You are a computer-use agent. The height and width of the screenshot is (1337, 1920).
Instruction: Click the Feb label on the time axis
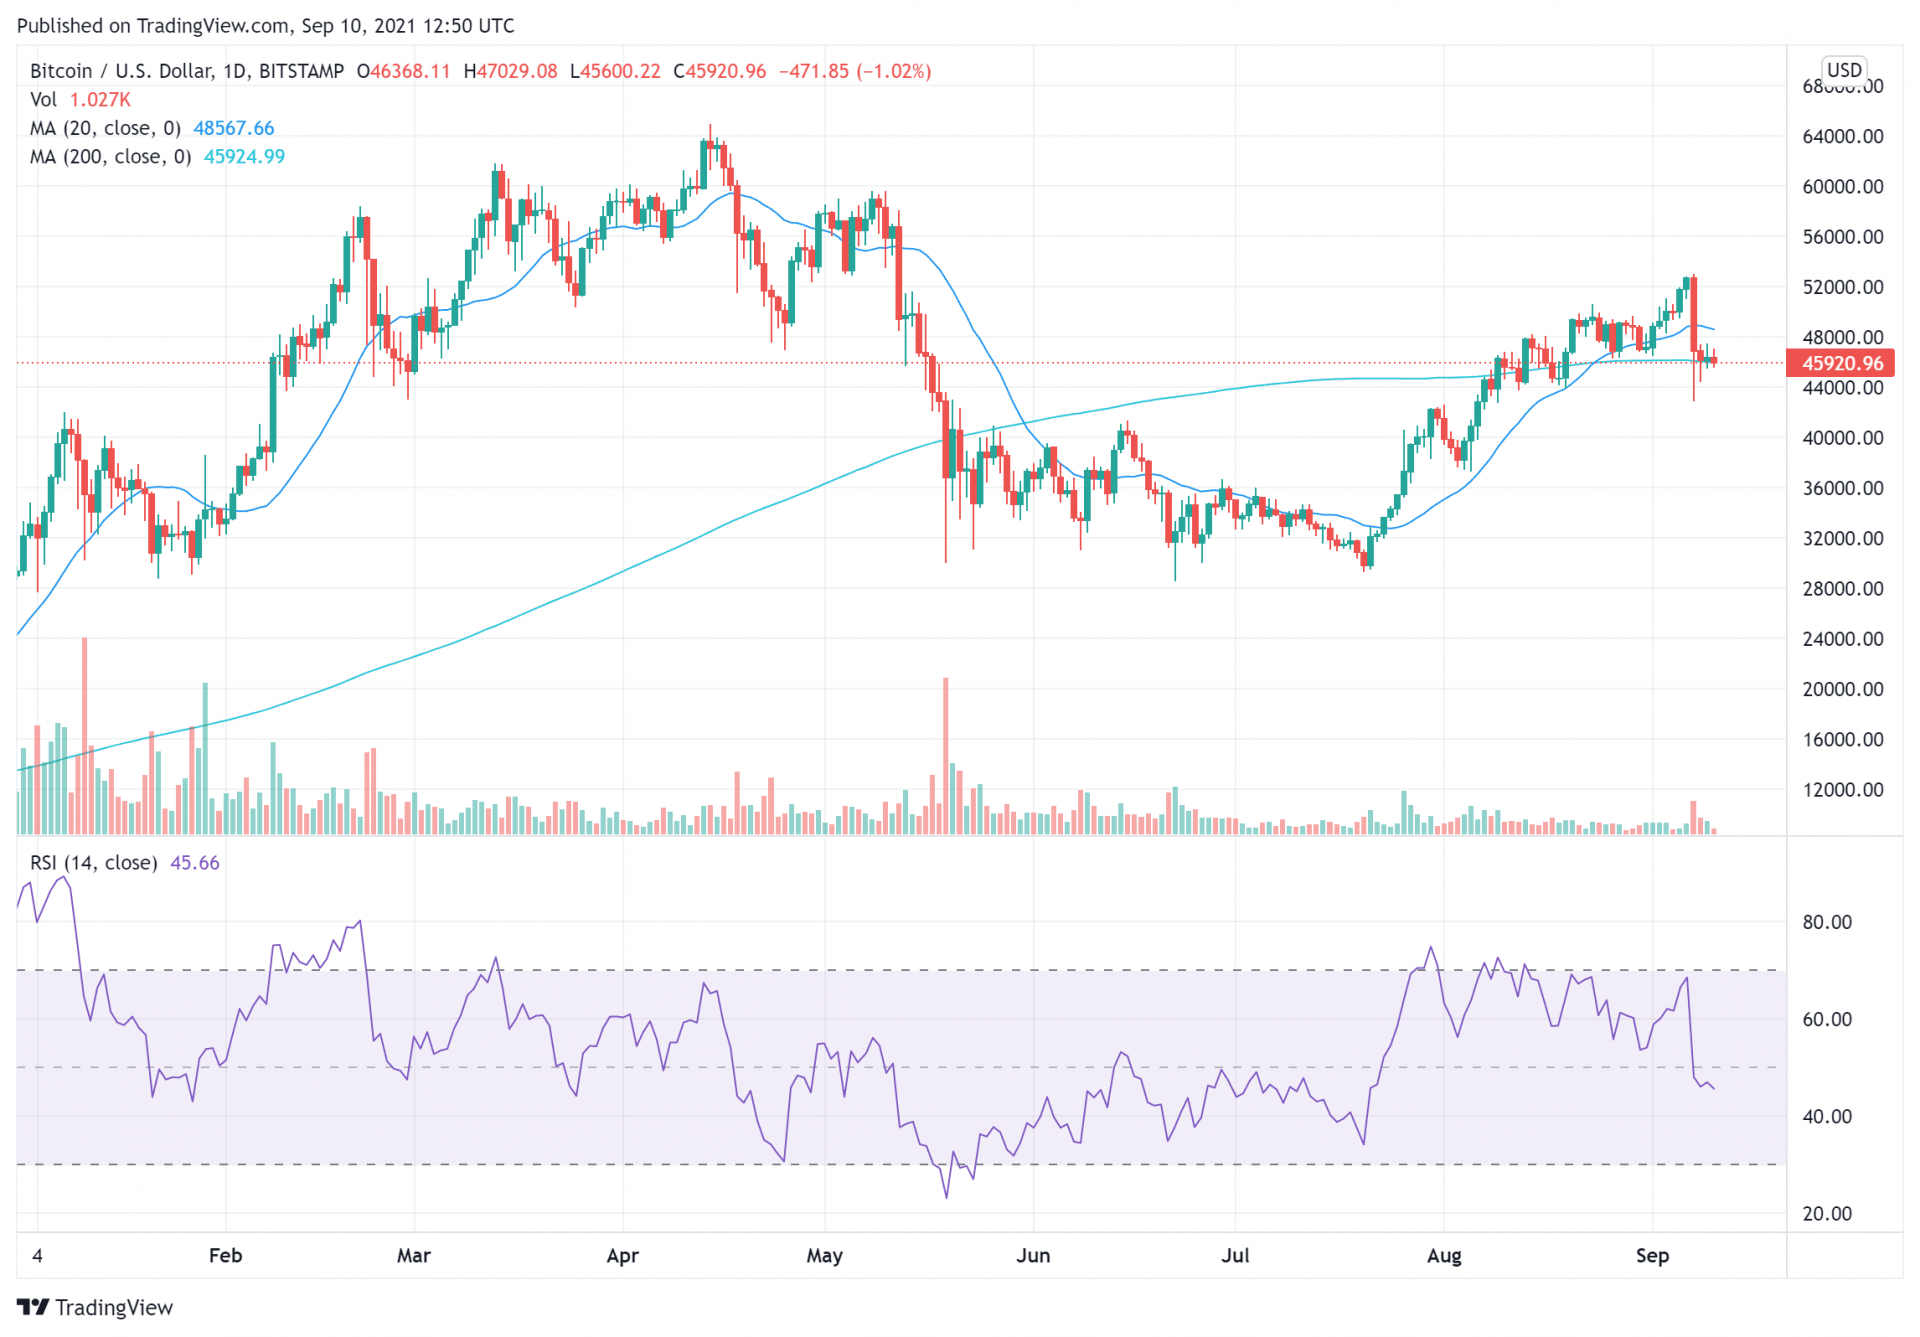pos(225,1255)
